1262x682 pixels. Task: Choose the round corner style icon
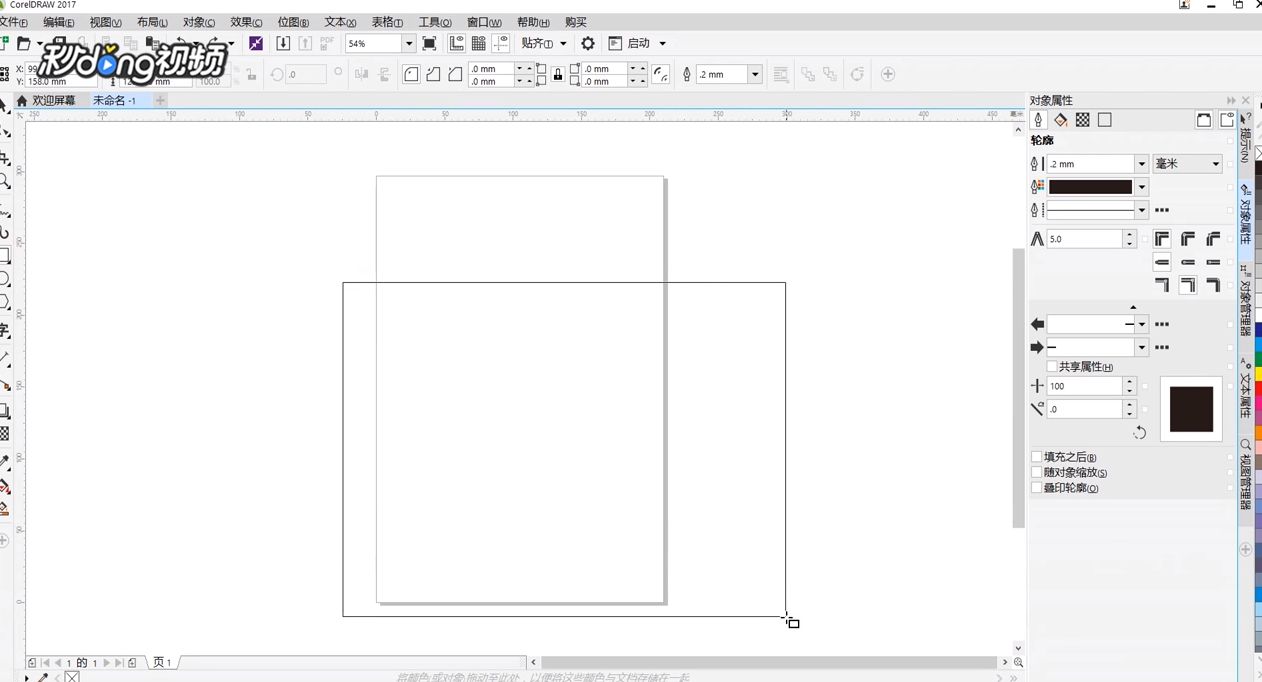pyautogui.click(x=411, y=74)
